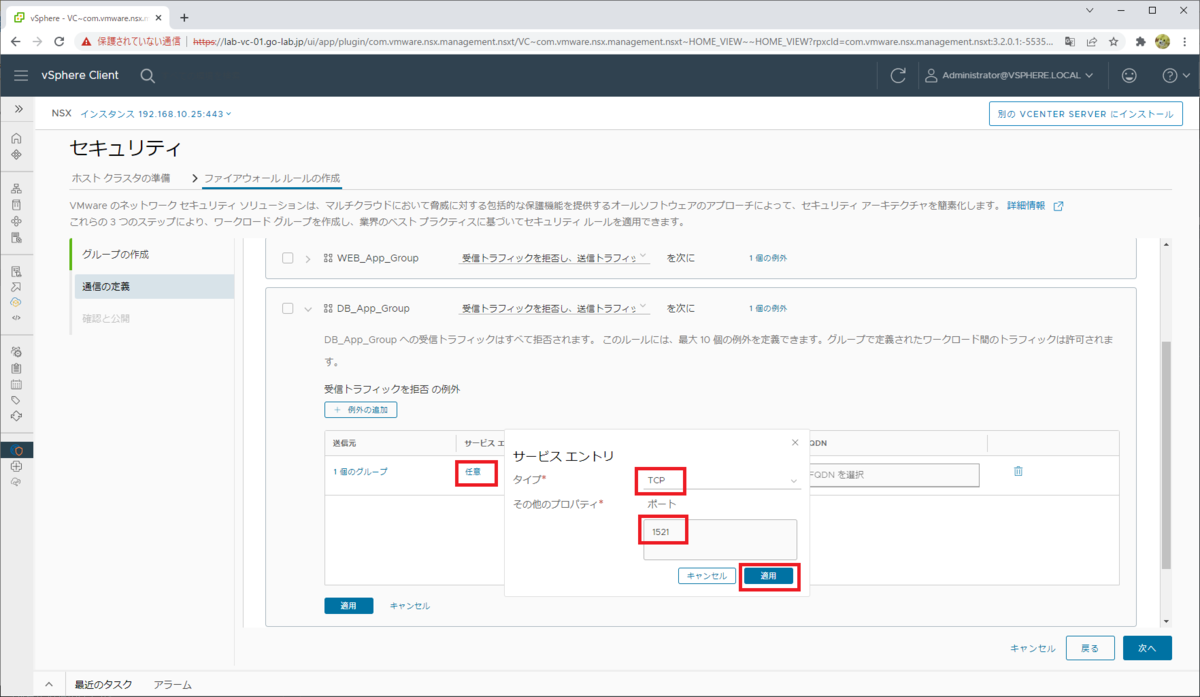
Task: Open the vSphere Client hamburger menu
Action: (22, 75)
